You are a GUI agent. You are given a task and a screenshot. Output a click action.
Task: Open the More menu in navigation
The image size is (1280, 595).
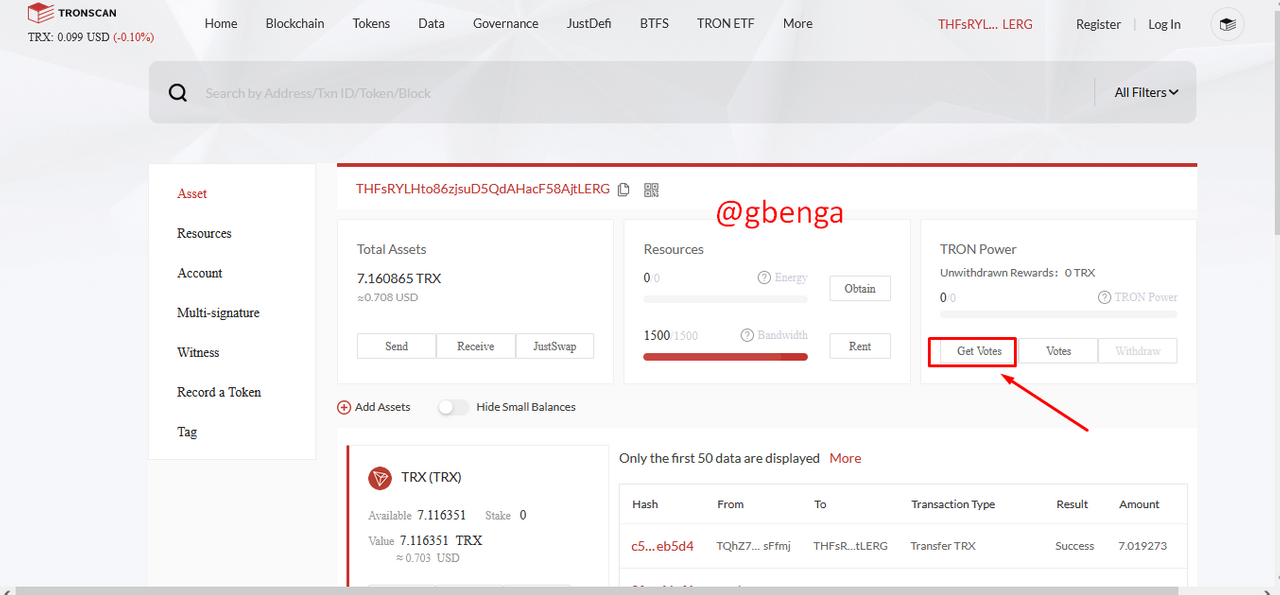[x=798, y=23]
